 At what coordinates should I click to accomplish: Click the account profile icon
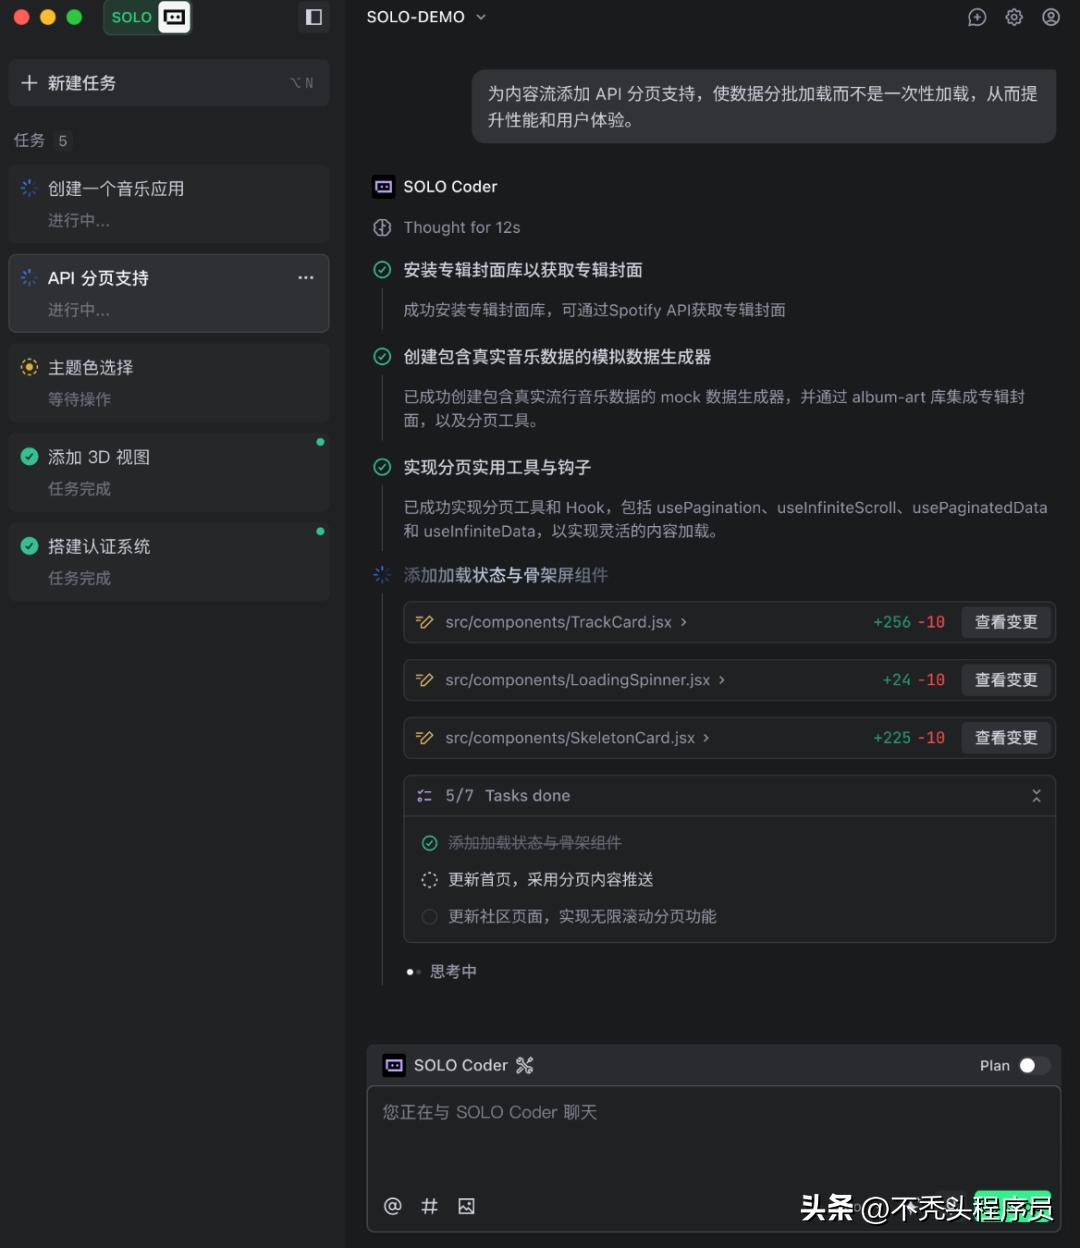(x=1051, y=17)
